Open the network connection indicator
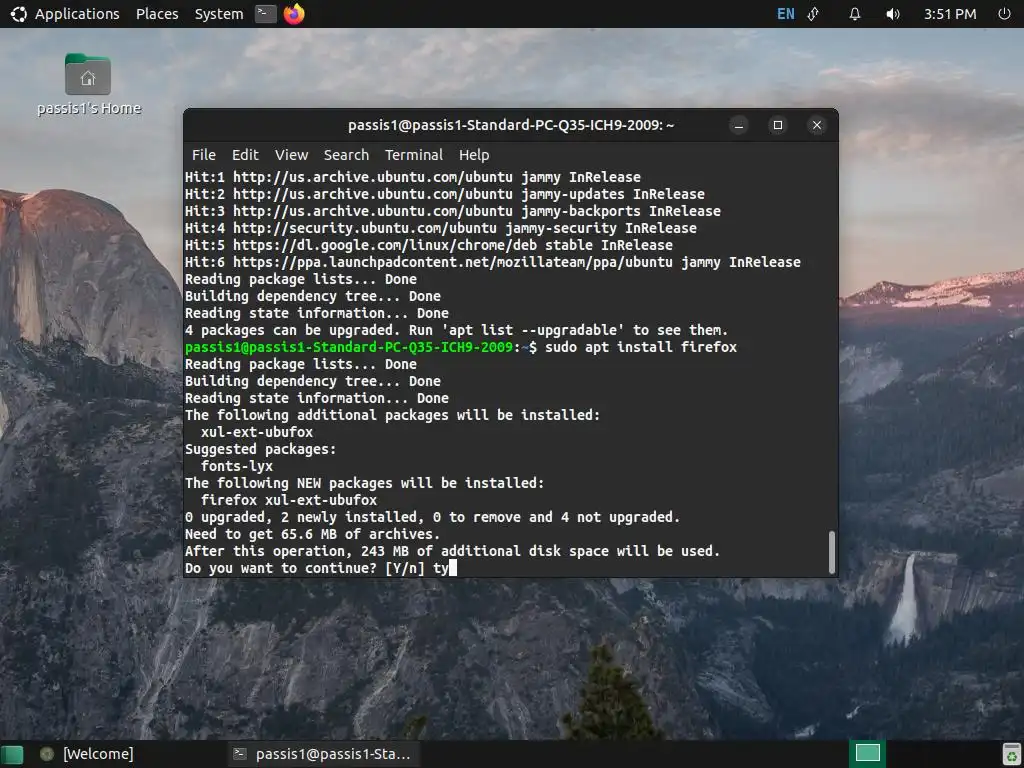This screenshot has width=1024, height=768. click(814, 14)
